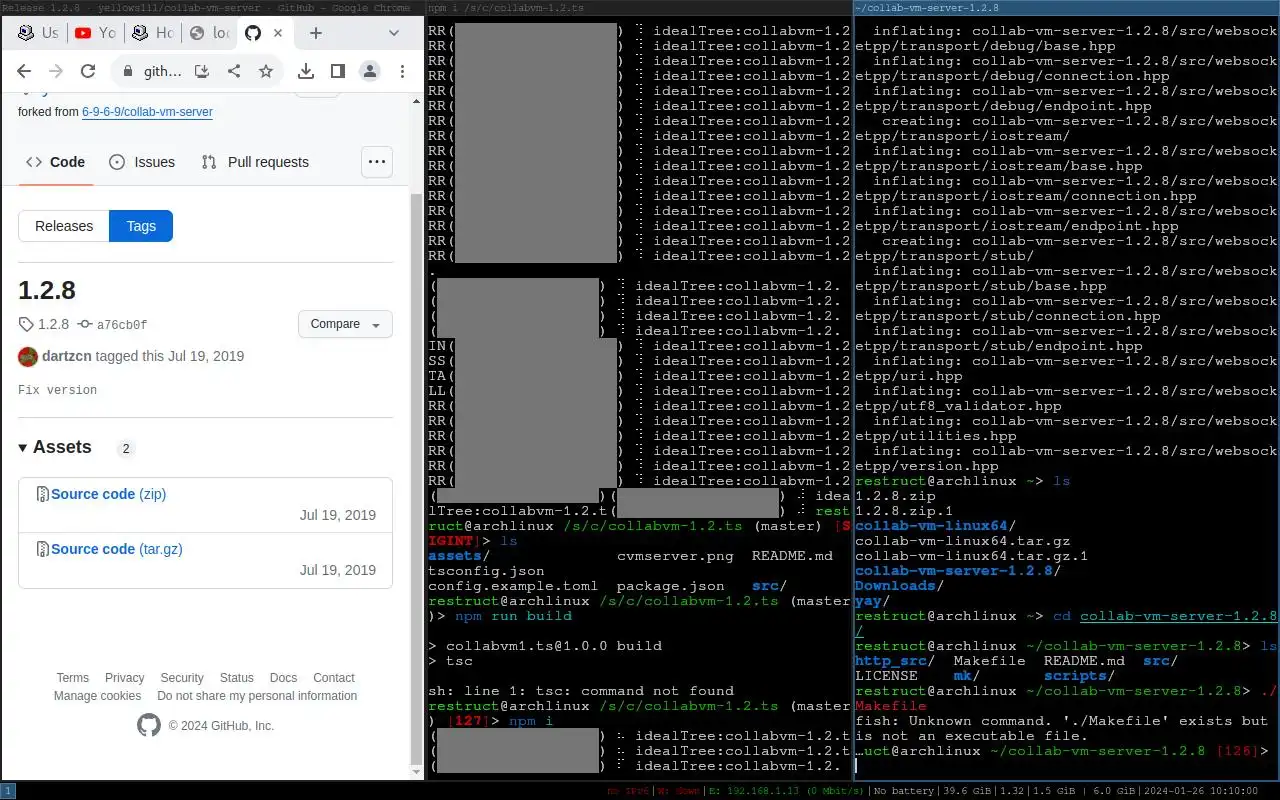Click the GitHub logo in the footer
The width and height of the screenshot is (1280, 800).
(148, 725)
